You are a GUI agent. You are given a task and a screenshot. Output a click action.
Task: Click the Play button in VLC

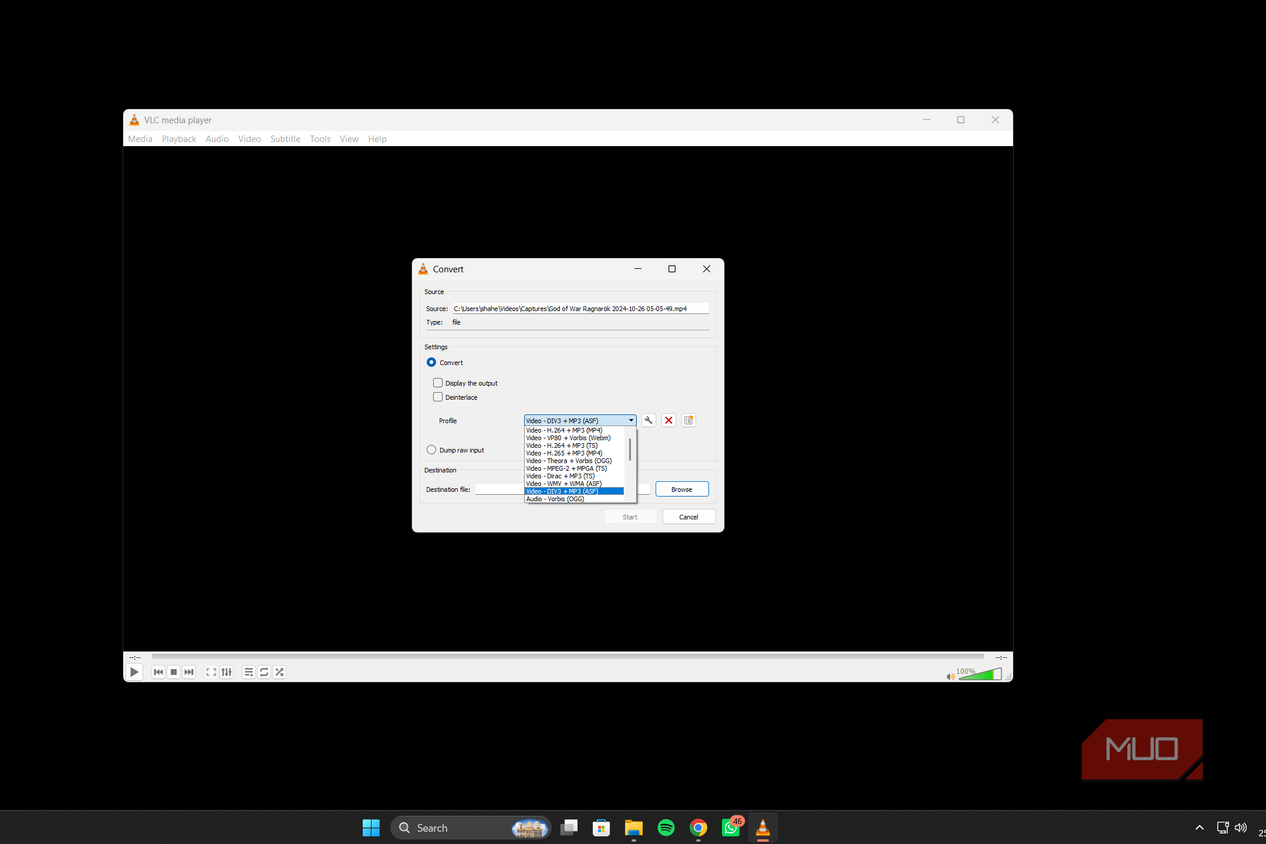click(134, 672)
